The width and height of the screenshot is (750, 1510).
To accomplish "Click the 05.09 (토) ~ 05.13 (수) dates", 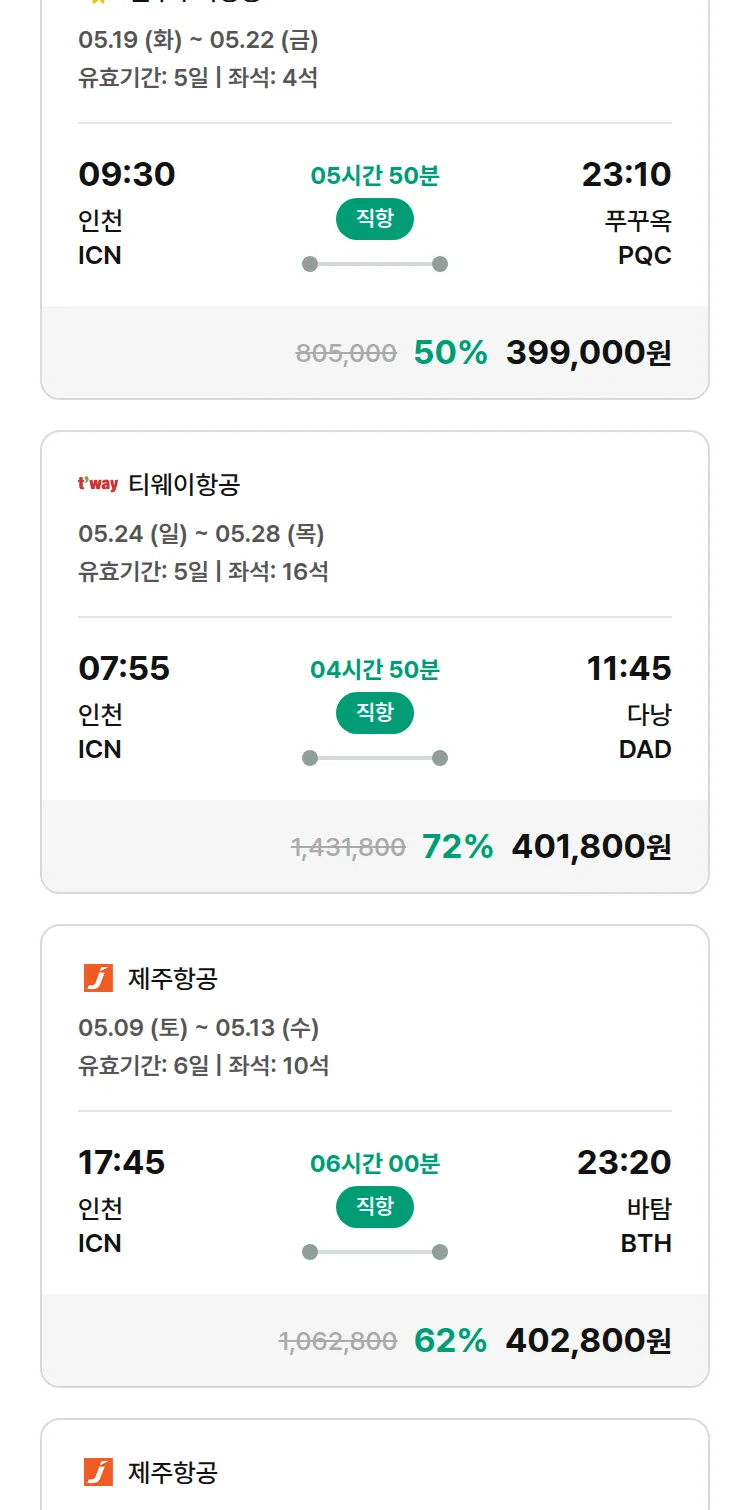I will click(199, 1028).
